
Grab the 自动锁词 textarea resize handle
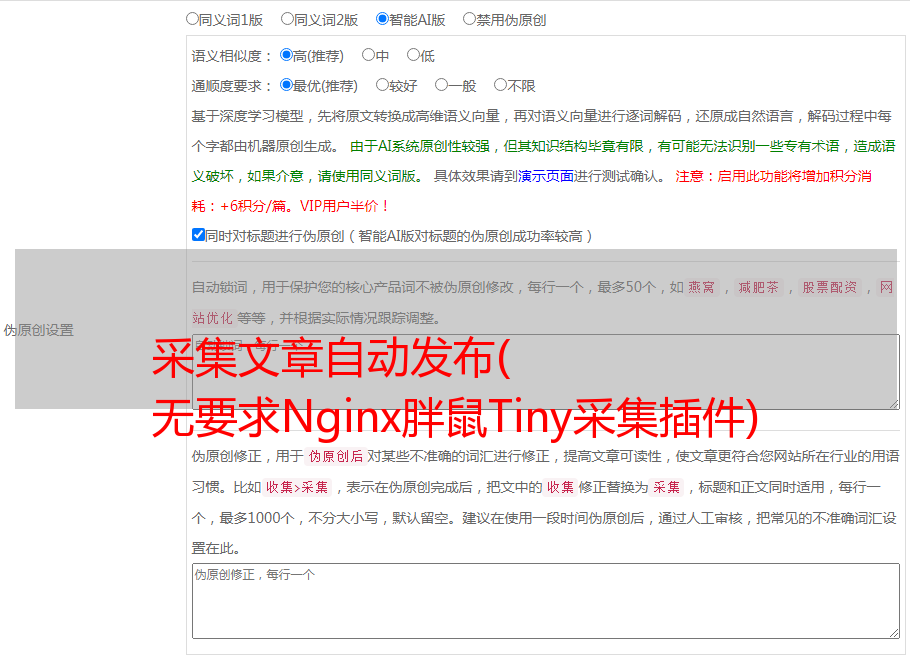click(894, 404)
